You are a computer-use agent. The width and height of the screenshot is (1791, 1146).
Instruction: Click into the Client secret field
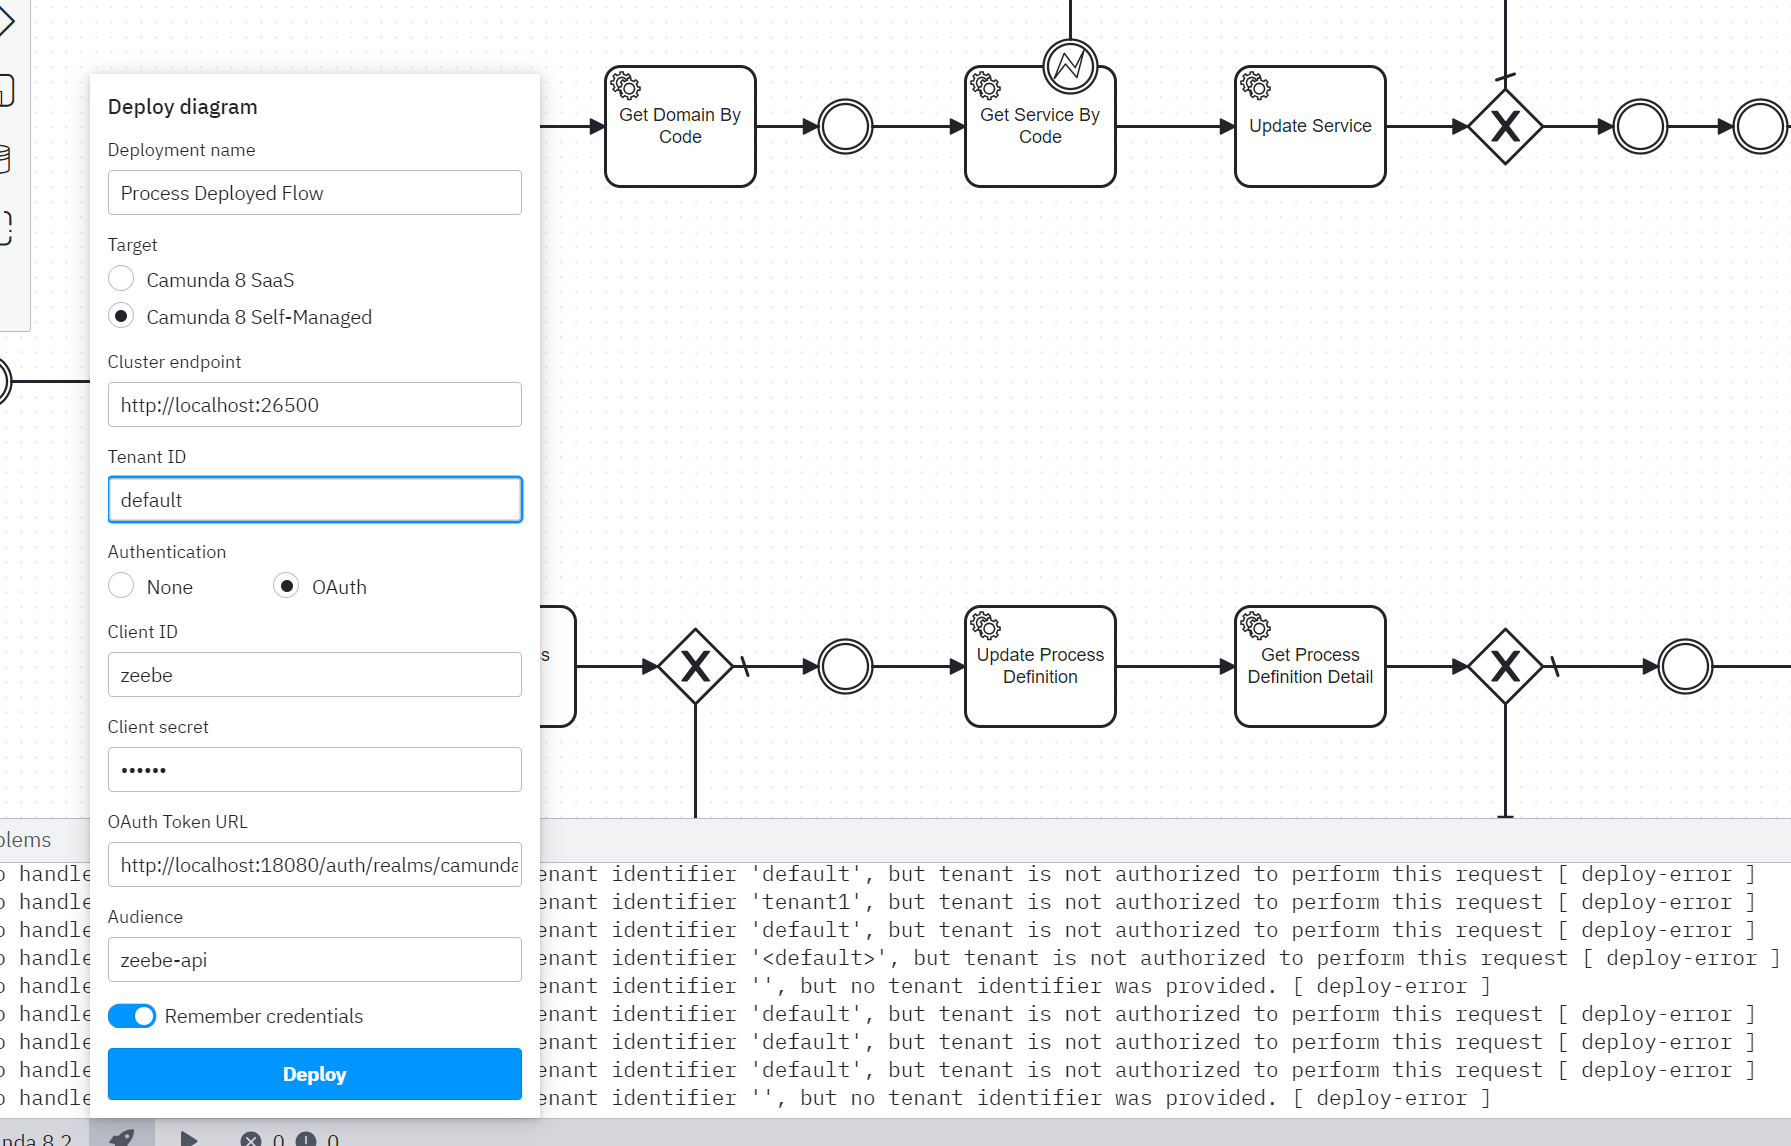tap(314, 770)
